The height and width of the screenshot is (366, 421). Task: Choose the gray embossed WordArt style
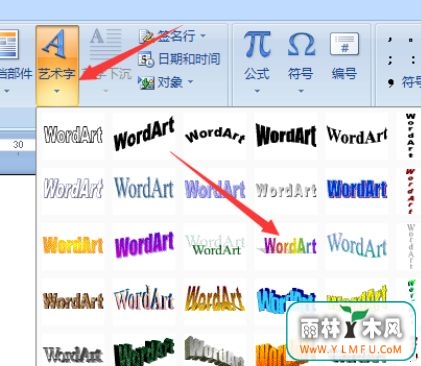[286, 190]
